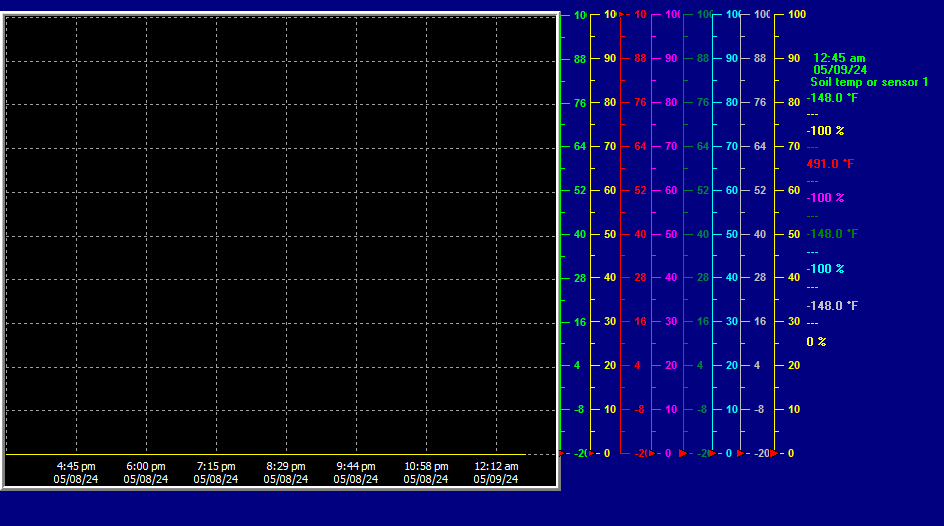Click inside the black chart plot area
The image size is (944, 526).
tap(281, 235)
